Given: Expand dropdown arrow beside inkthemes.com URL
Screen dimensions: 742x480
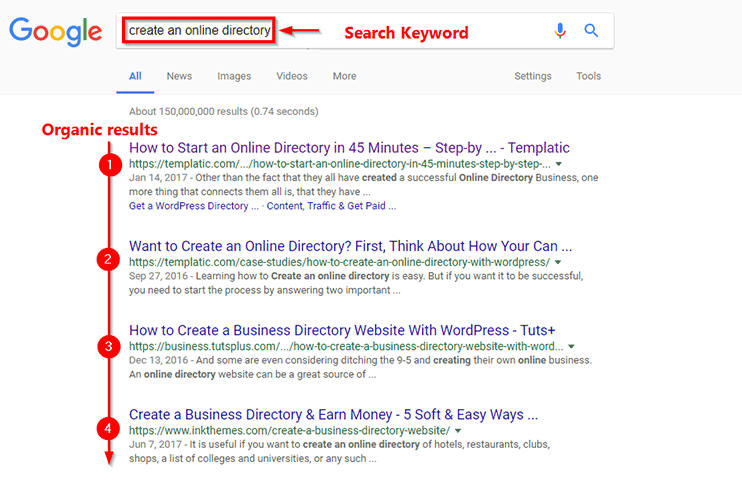Looking at the screenshot, I should click(x=458, y=431).
